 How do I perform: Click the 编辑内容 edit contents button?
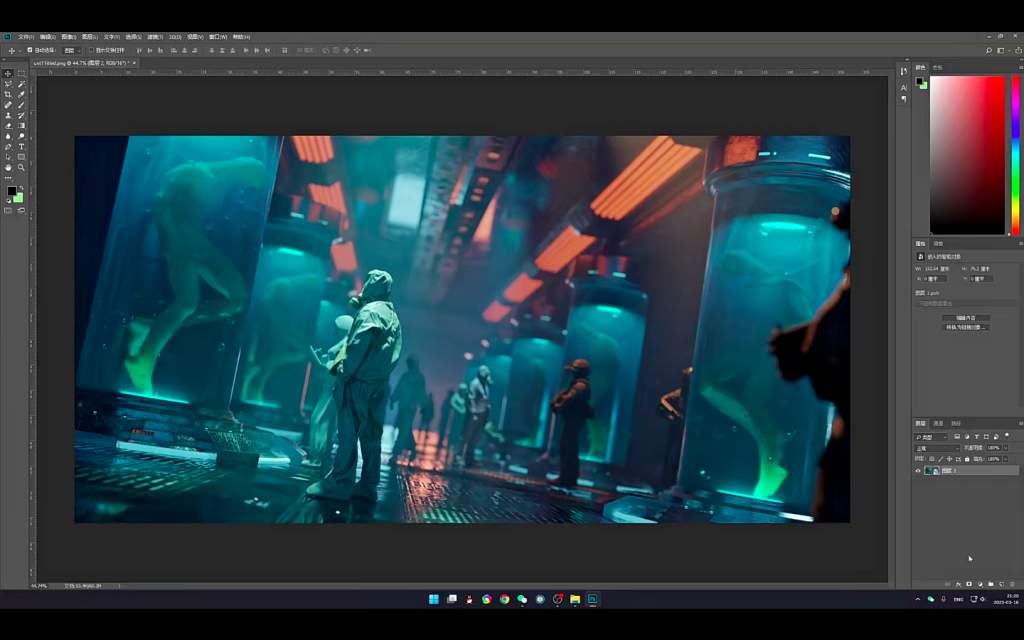point(966,318)
